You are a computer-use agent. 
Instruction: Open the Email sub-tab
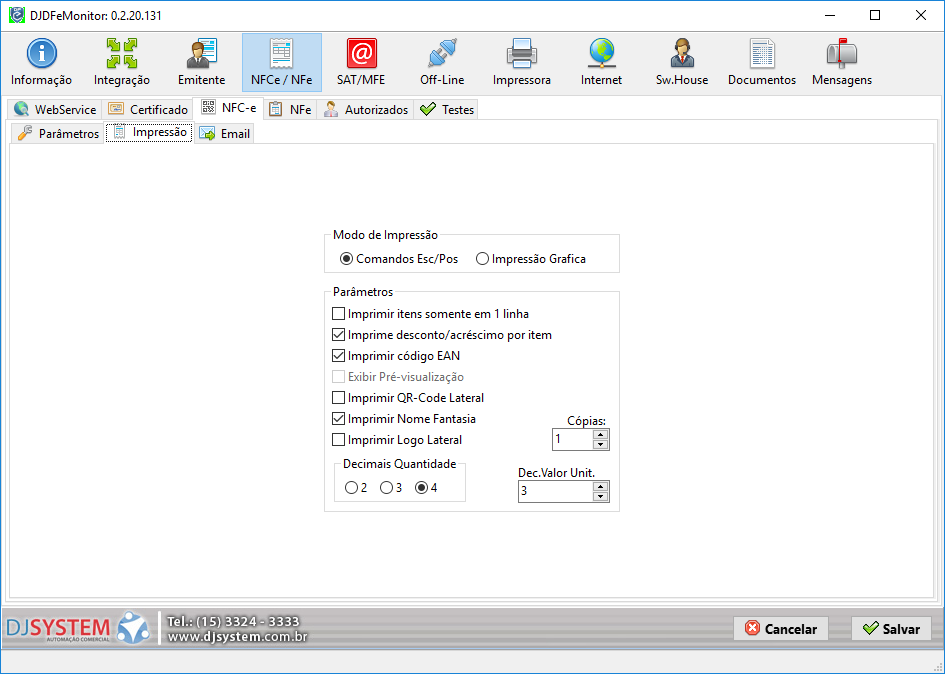click(x=224, y=133)
